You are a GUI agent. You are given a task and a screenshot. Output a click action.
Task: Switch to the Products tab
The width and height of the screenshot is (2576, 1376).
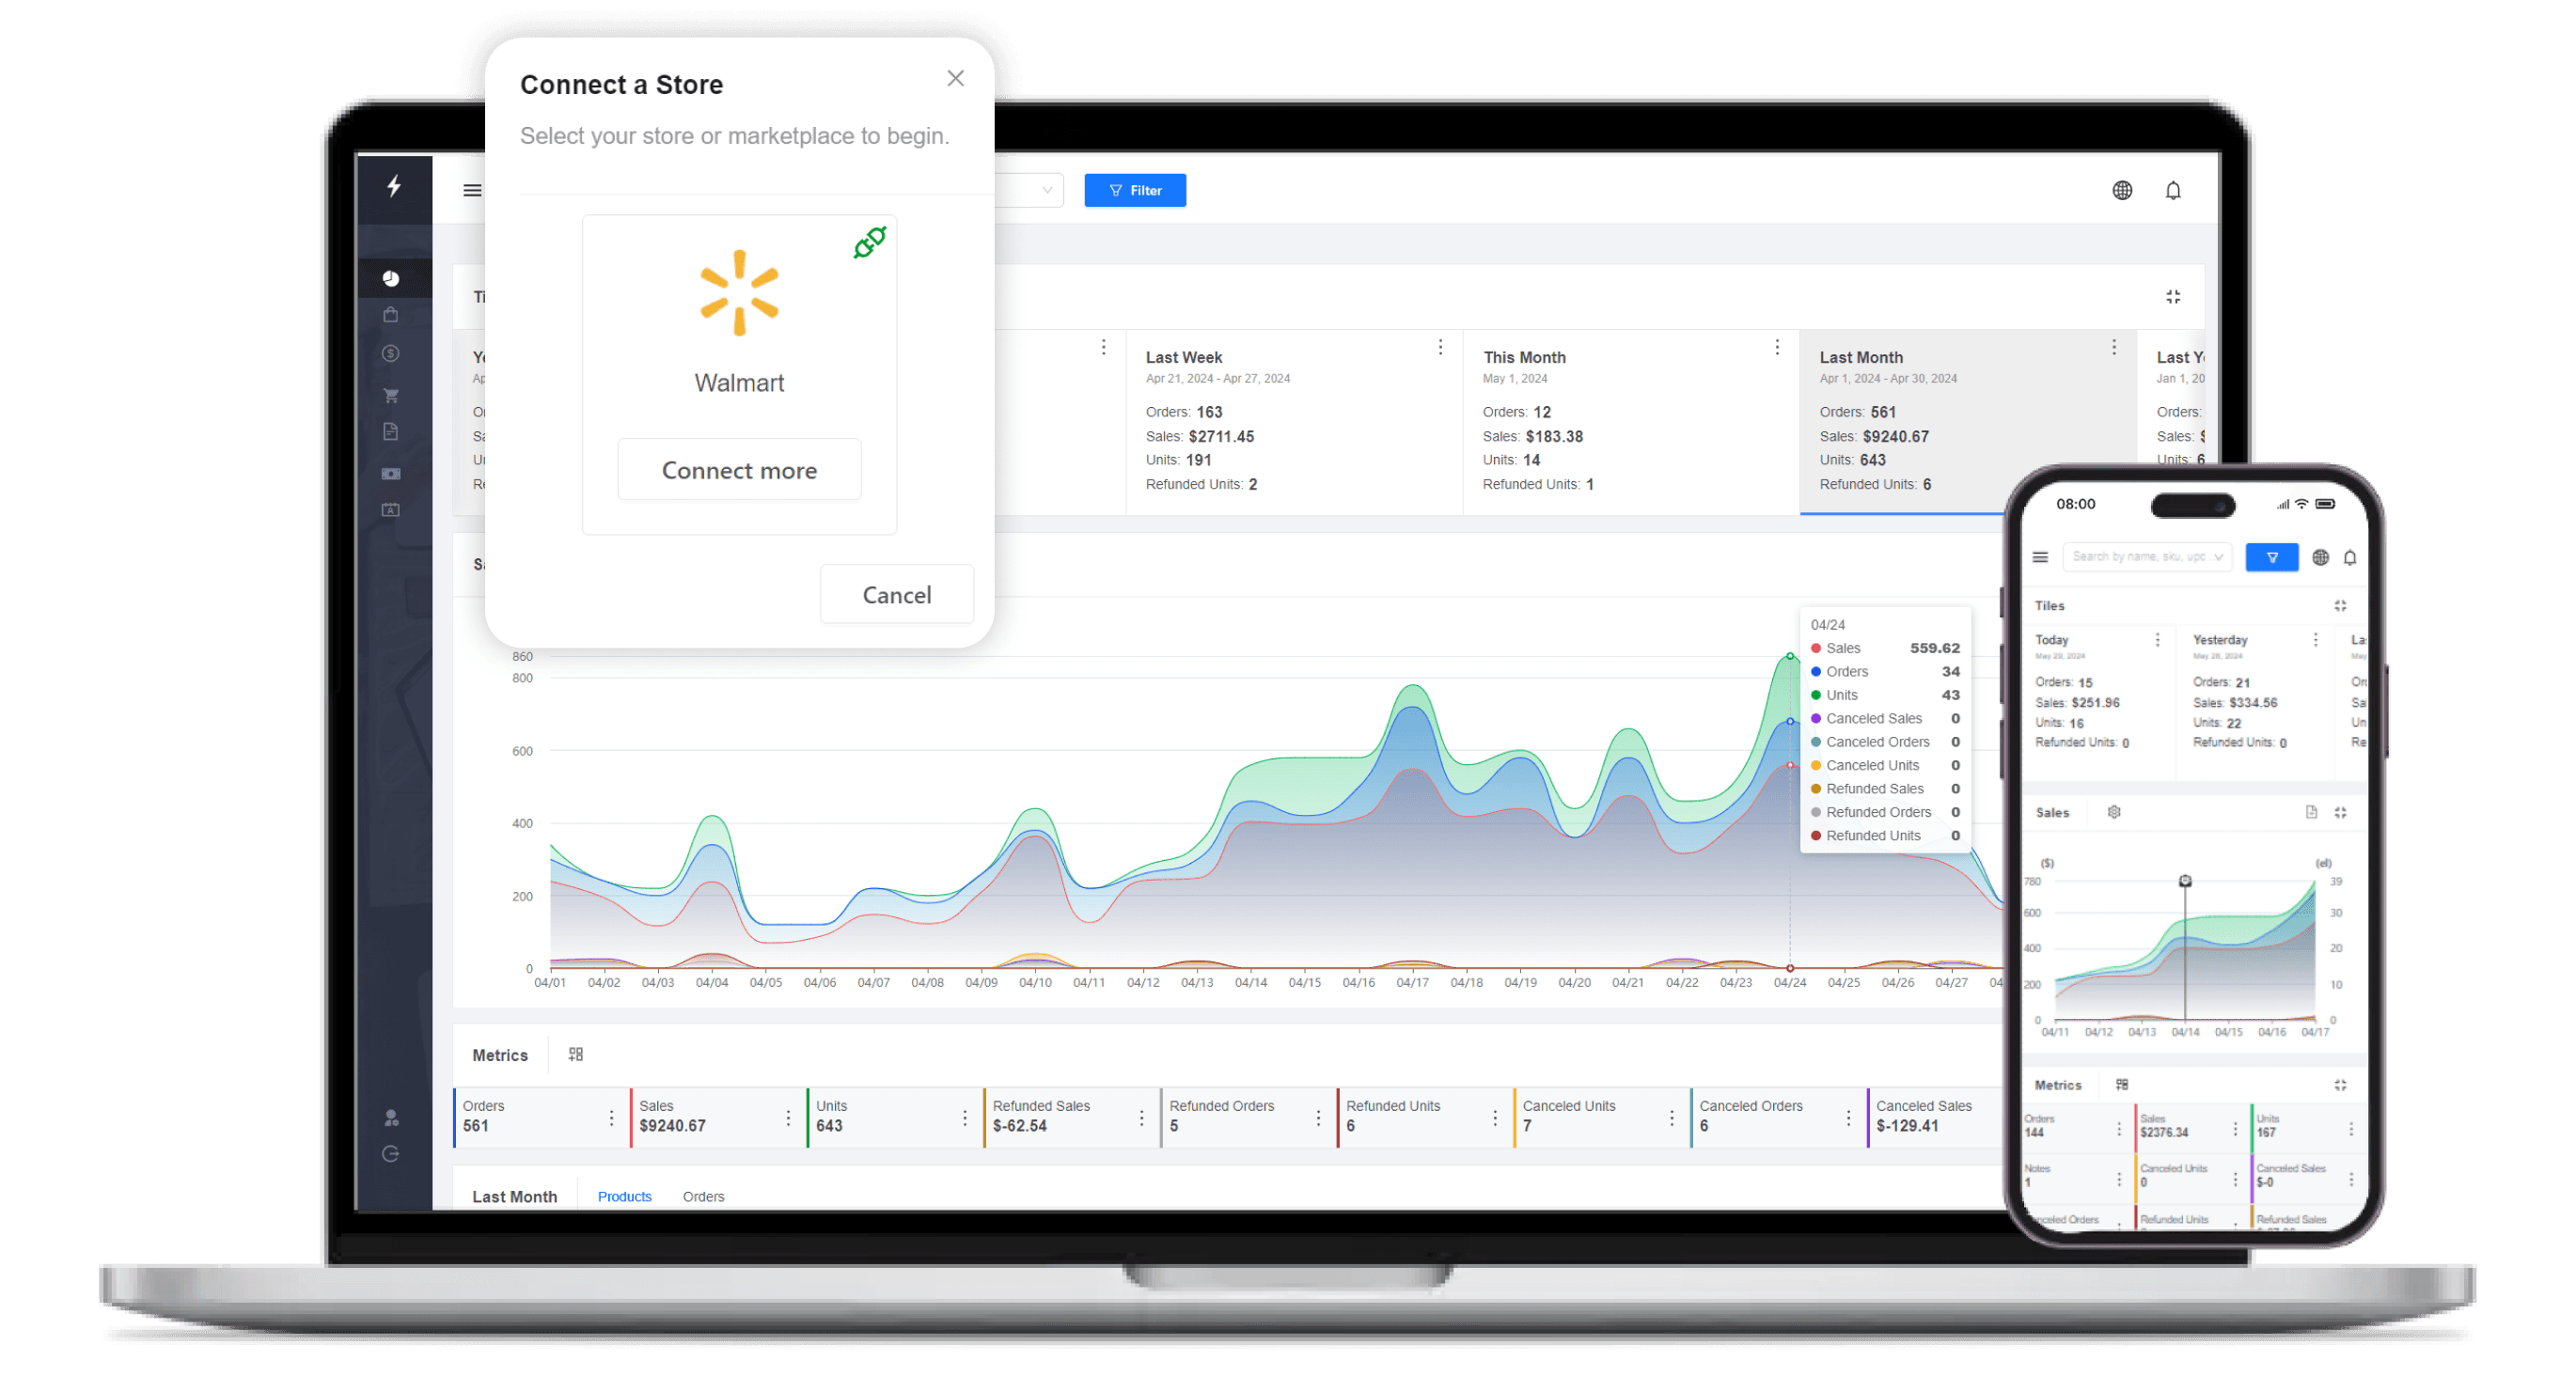[624, 1197]
